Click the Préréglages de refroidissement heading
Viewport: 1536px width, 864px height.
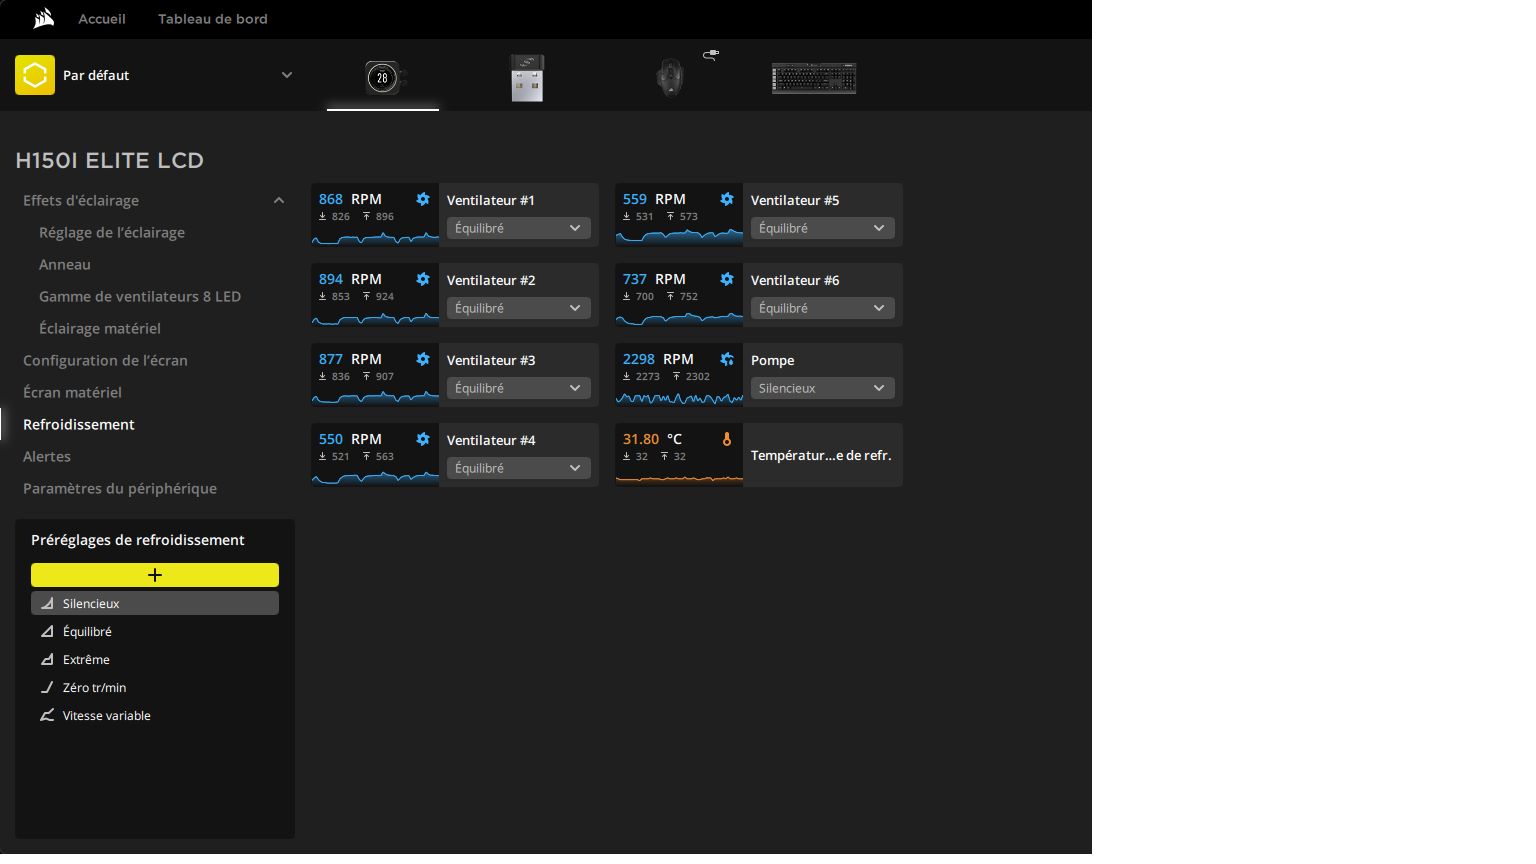coord(138,540)
